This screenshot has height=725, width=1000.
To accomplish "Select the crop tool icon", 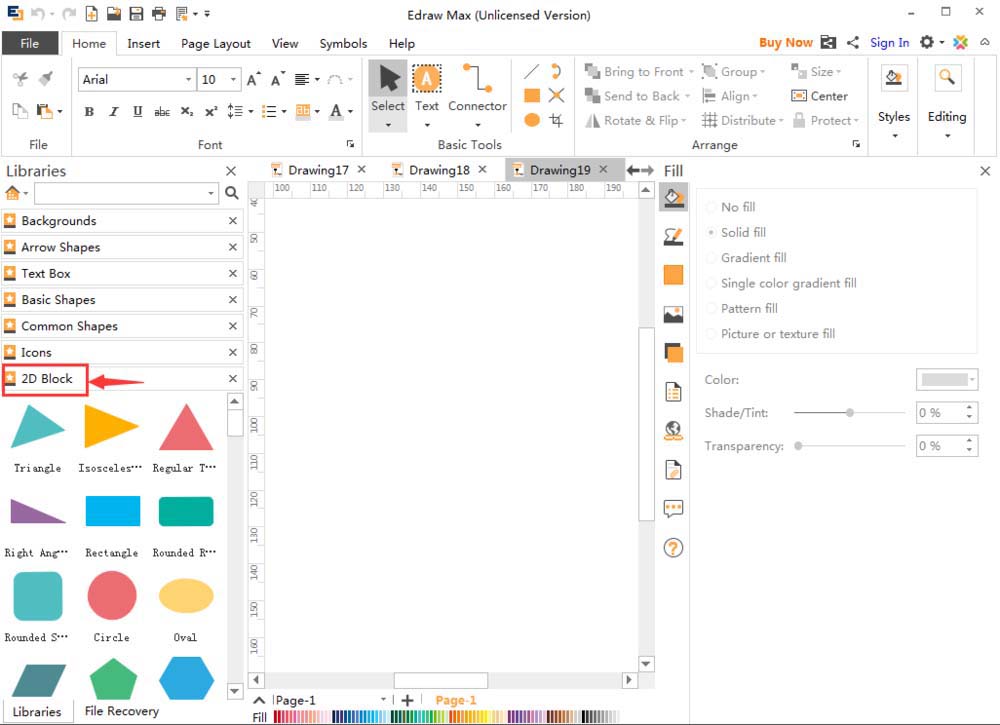I will point(556,120).
